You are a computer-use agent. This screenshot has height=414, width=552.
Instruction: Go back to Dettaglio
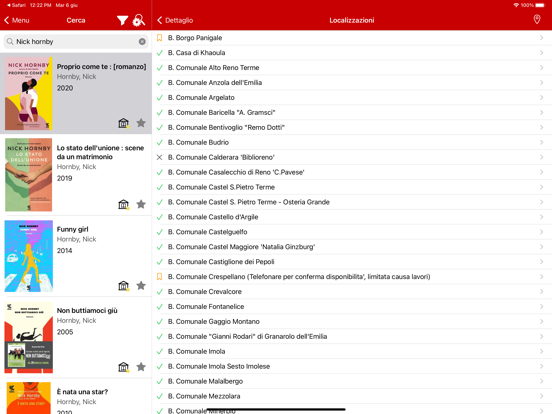tap(175, 20)
